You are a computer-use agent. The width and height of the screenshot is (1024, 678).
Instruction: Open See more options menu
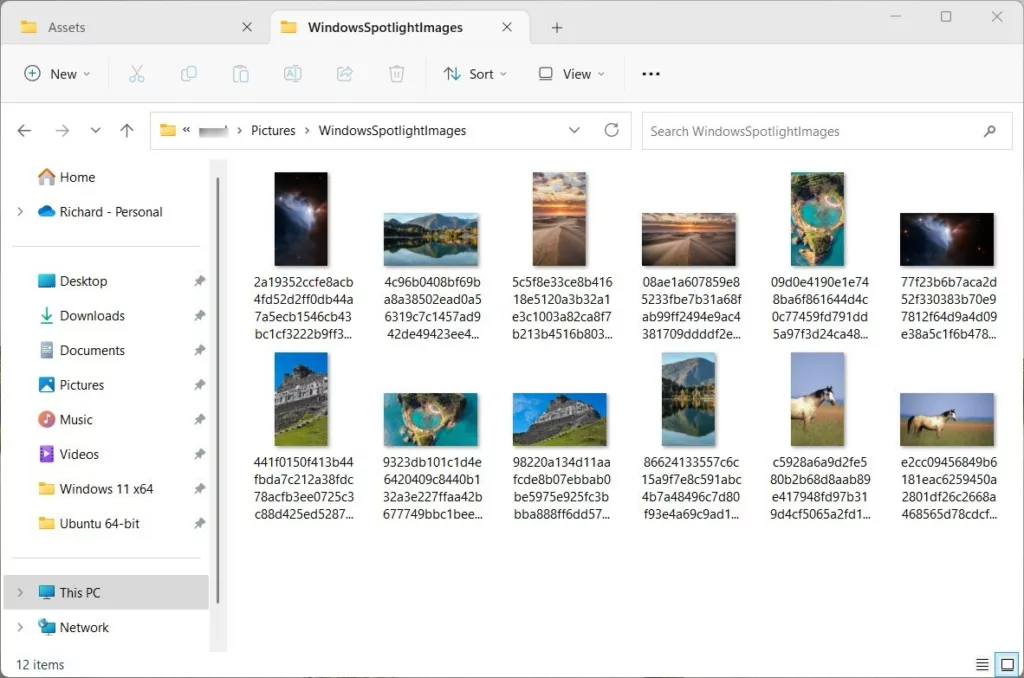(x=651, y=74)
